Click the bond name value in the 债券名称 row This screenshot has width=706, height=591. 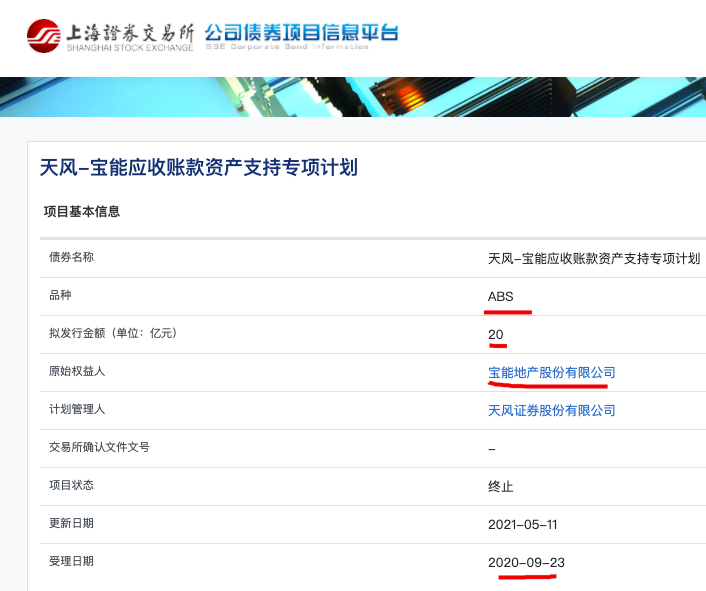click(594, 258)
